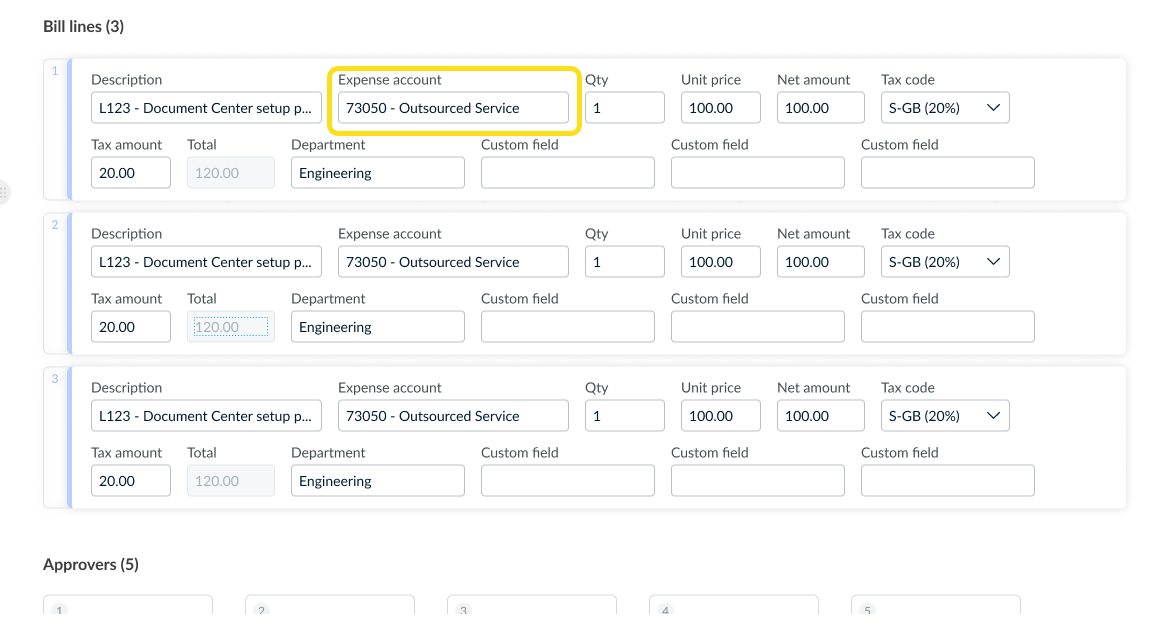
Task: Click Net amount field in line 2
Action: click(821, 262)
